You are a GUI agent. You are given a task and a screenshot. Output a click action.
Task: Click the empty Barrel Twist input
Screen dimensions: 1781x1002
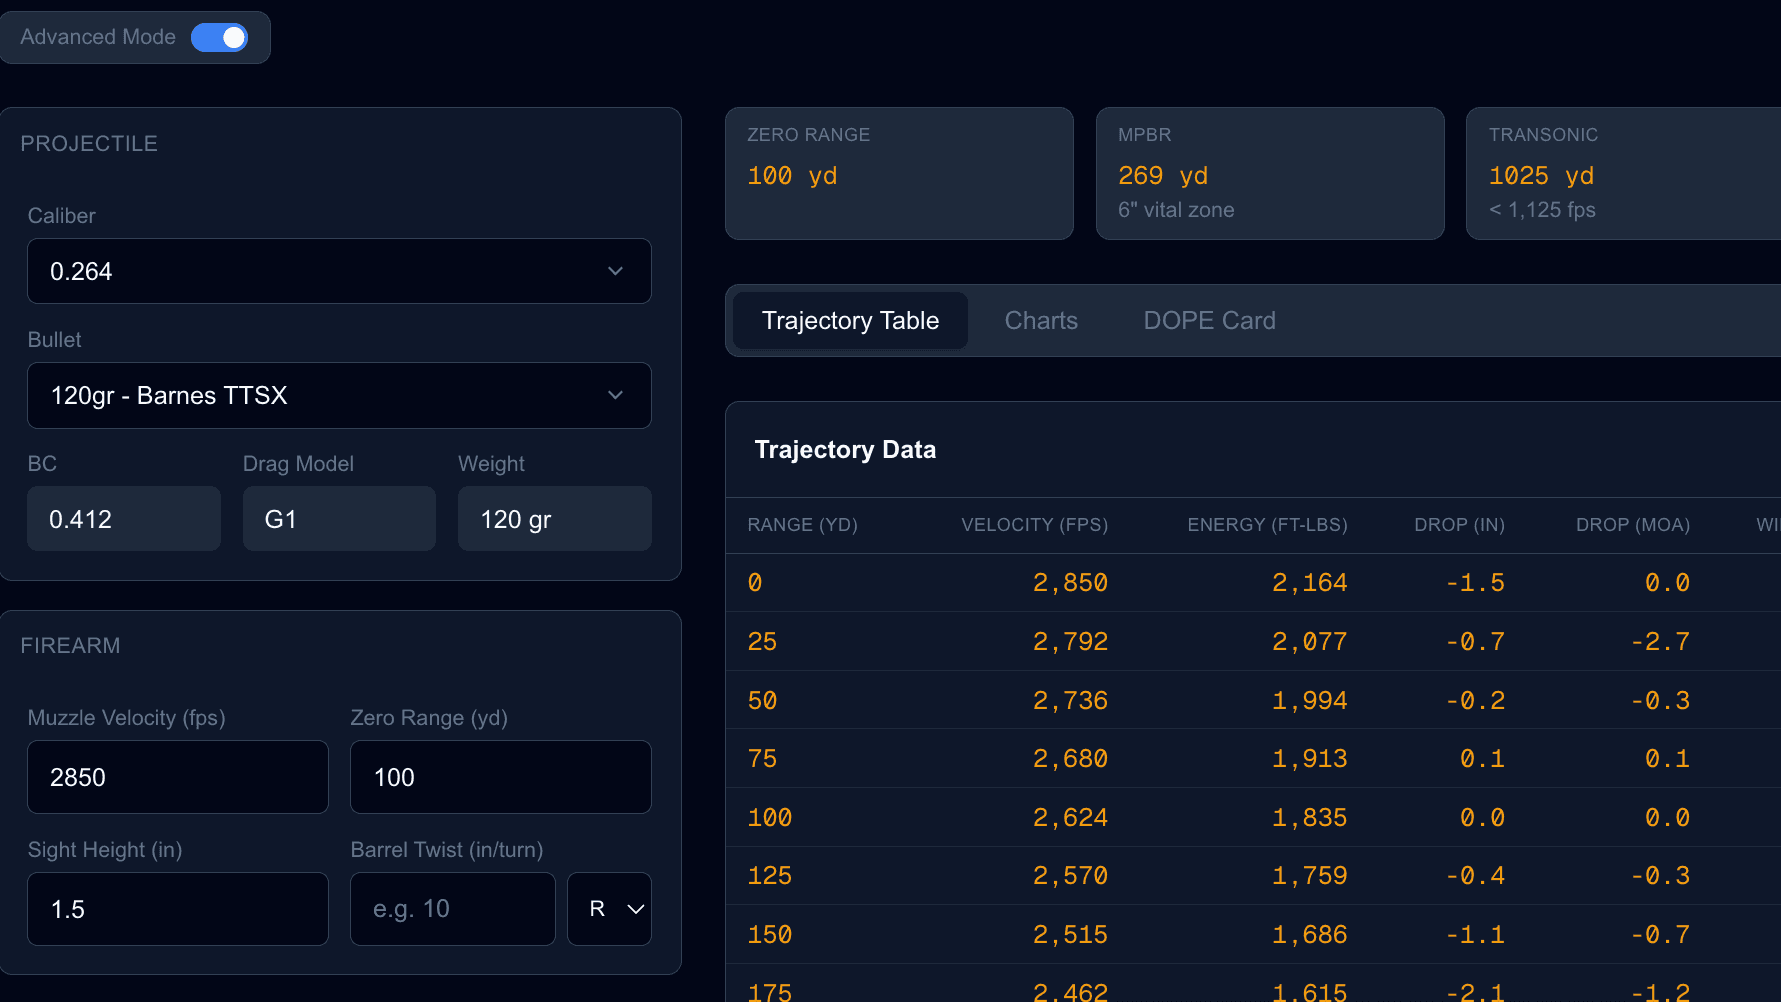(x=452, y=908)
